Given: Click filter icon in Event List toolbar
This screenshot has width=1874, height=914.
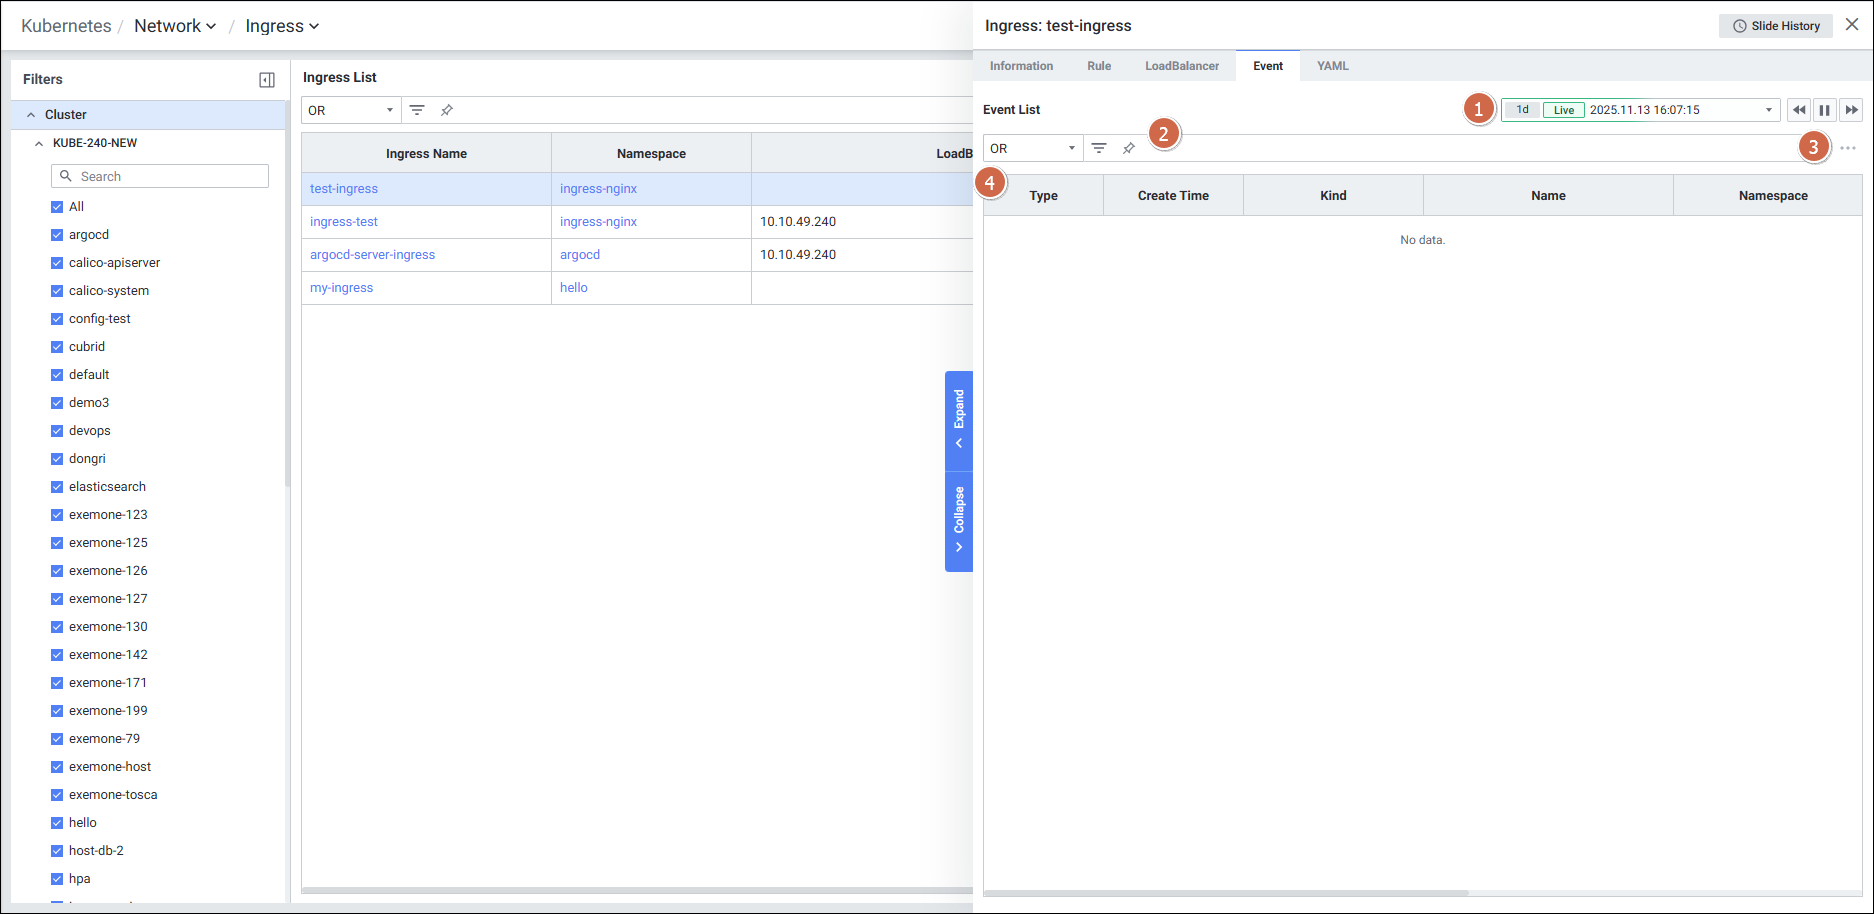Looking at the screenshot, I should point(1099,148).
